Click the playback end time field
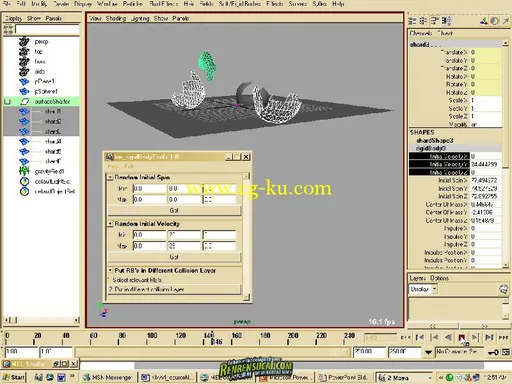 tap(369, 352)
